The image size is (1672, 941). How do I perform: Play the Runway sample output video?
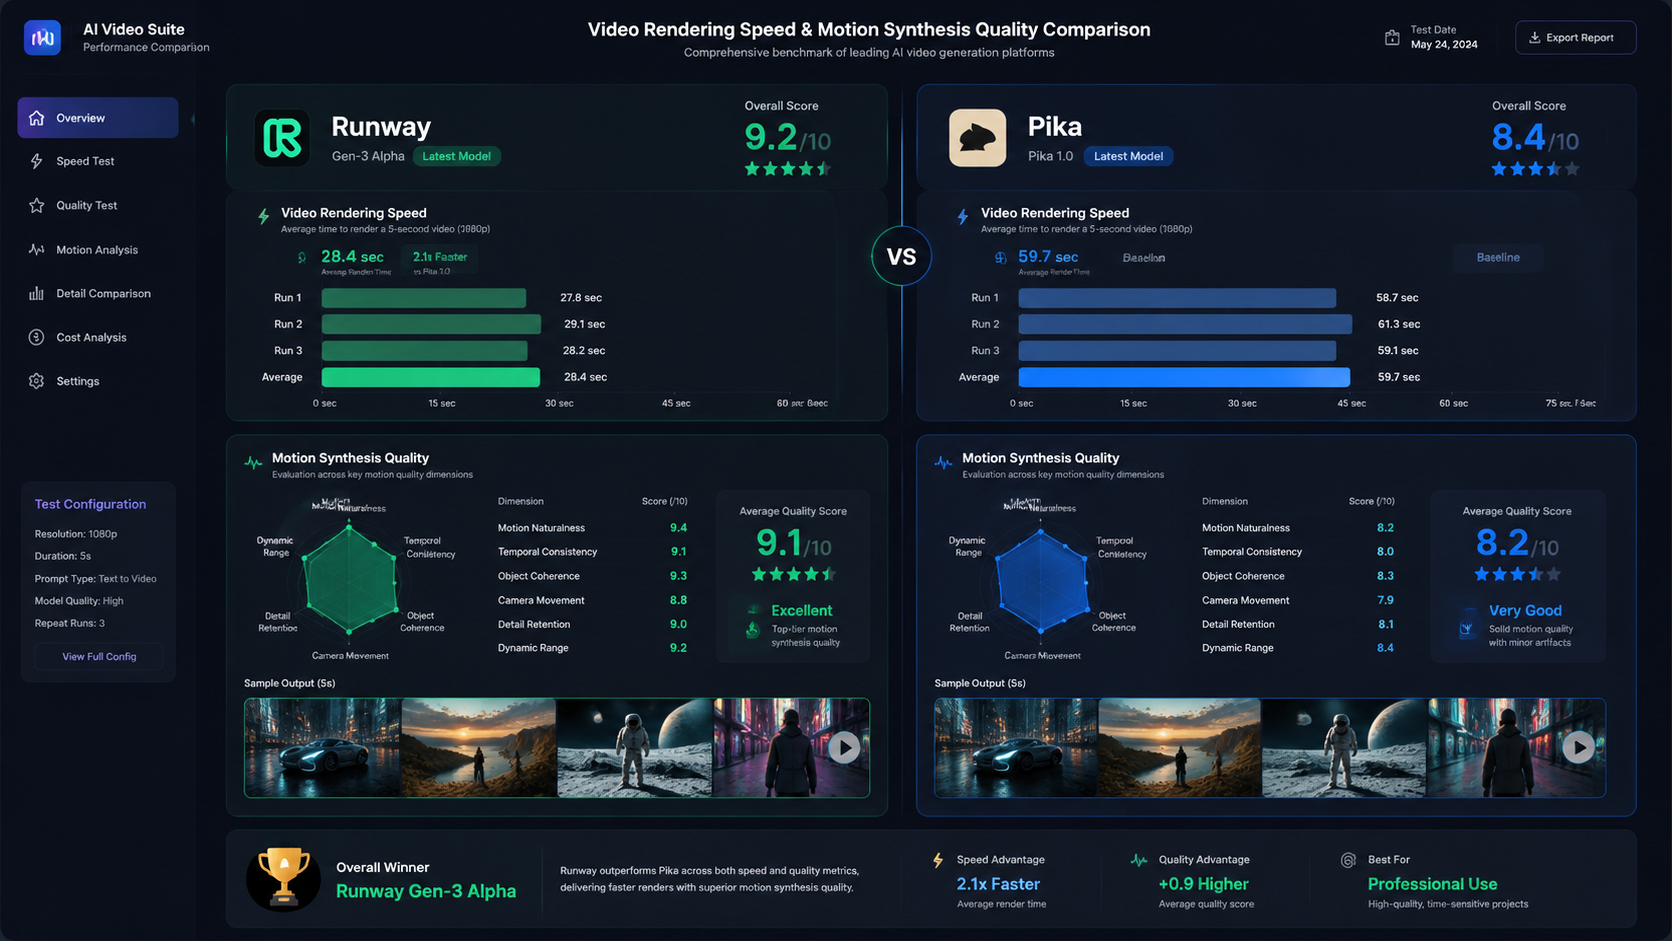(x=844, y=747)
